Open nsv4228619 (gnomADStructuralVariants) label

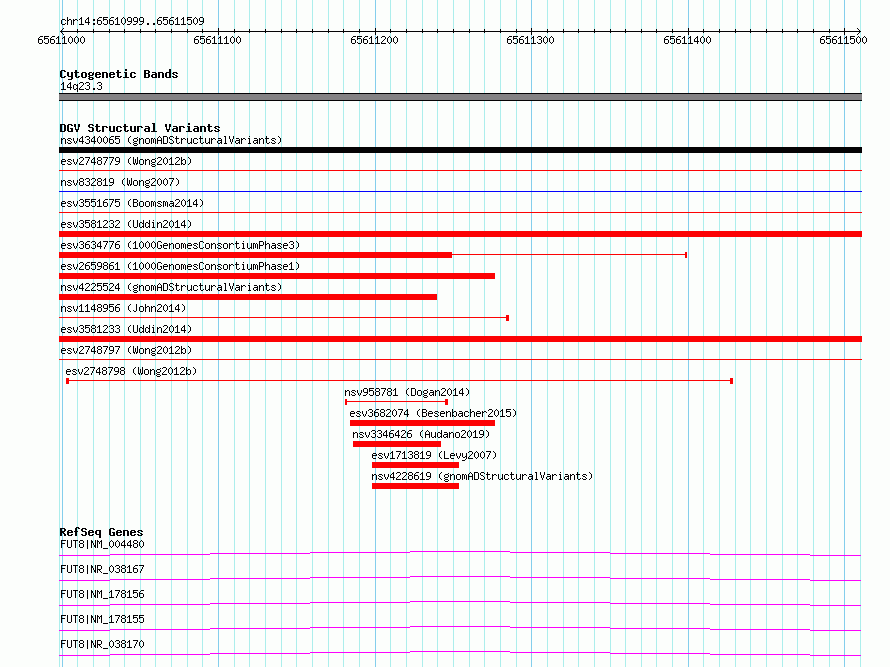point(482,476)
